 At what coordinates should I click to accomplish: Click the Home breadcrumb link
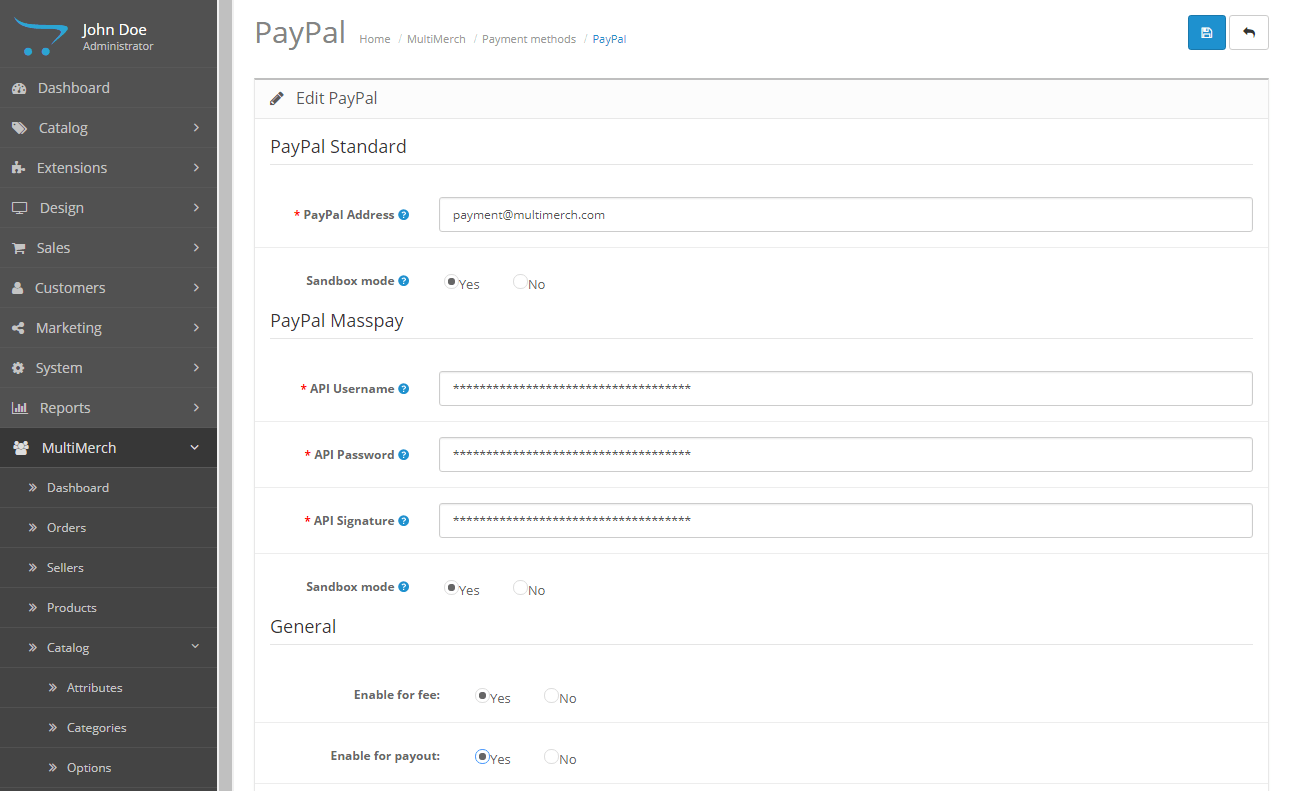click(375, 39)
